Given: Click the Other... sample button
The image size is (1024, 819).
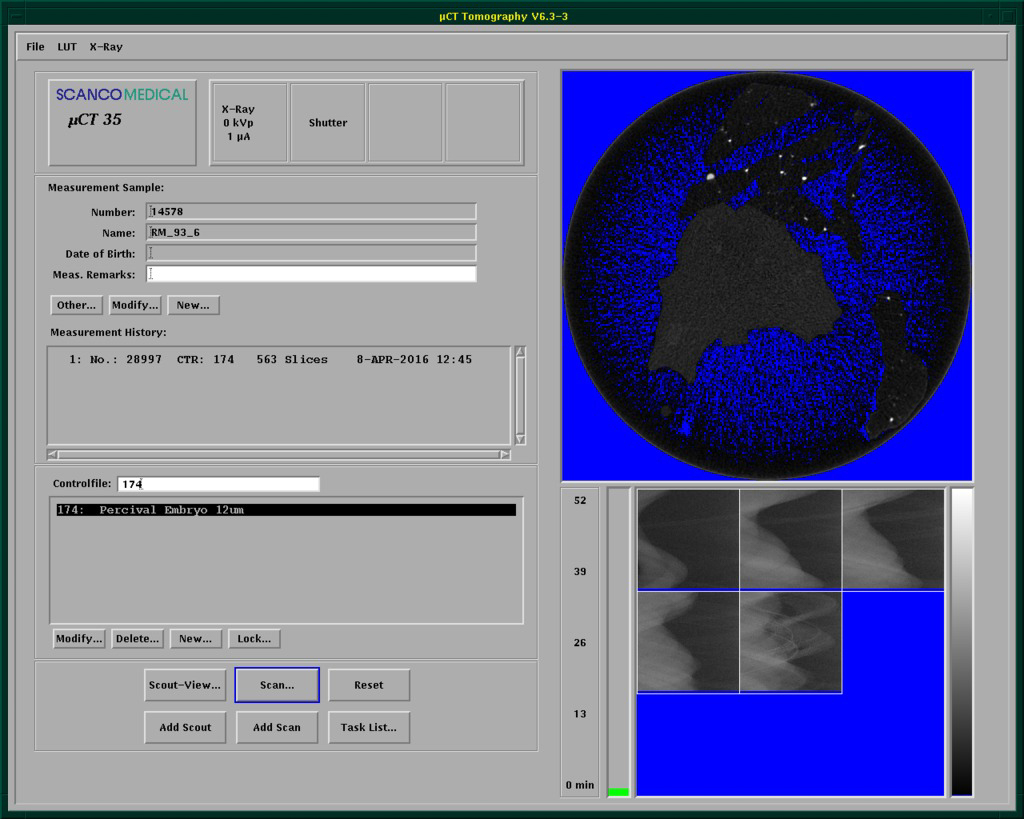Looking at the screenshot, I should 76,305.
